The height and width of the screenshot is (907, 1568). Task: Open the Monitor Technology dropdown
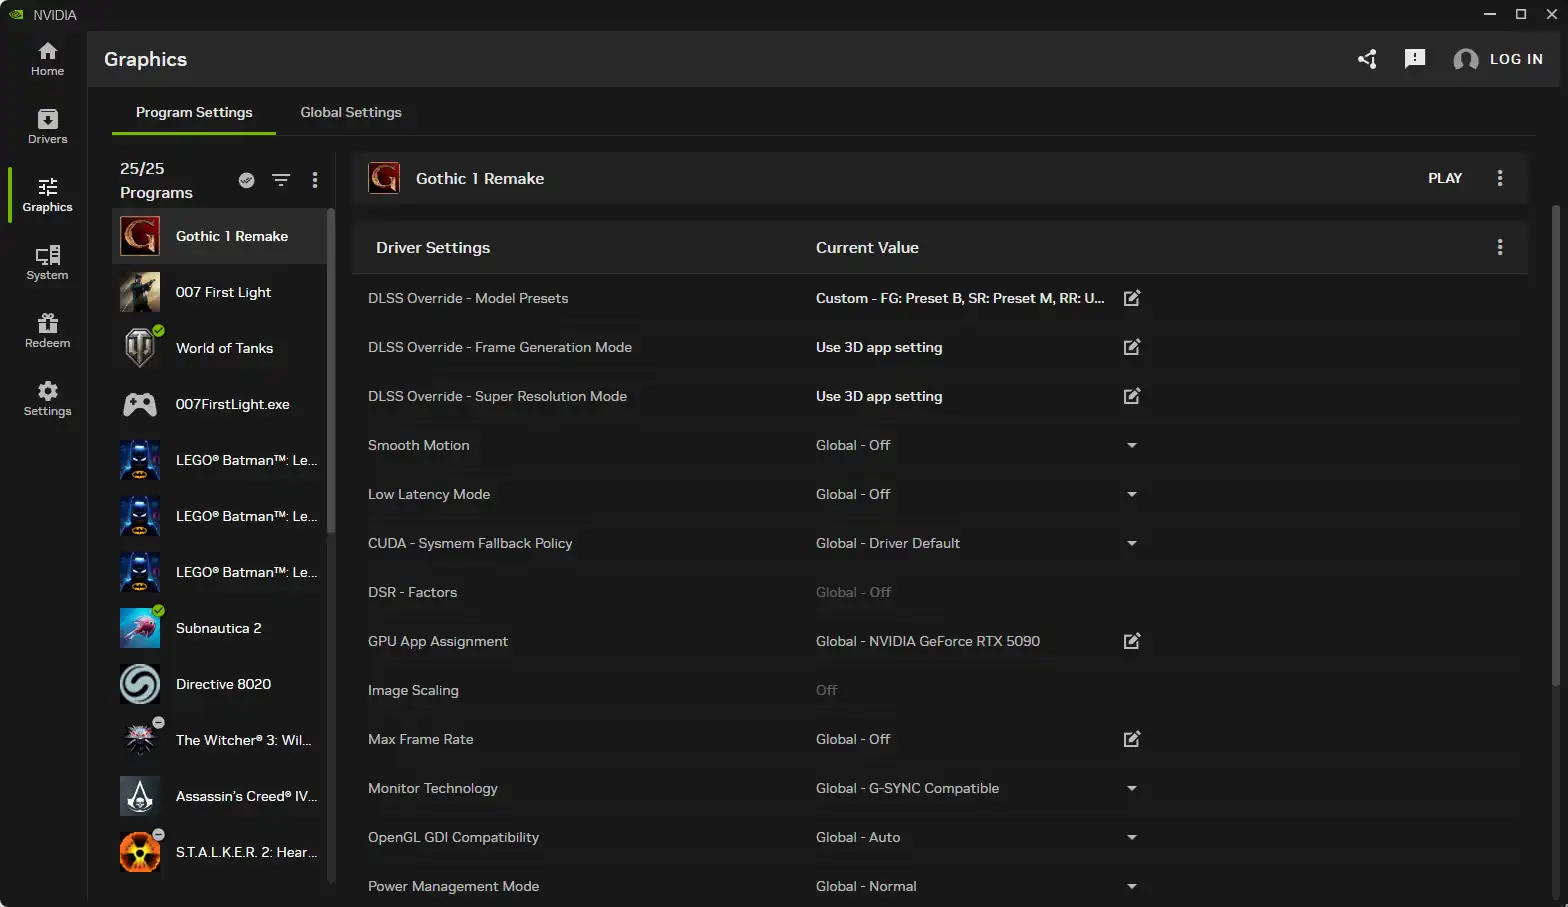tap(1132, 788)
